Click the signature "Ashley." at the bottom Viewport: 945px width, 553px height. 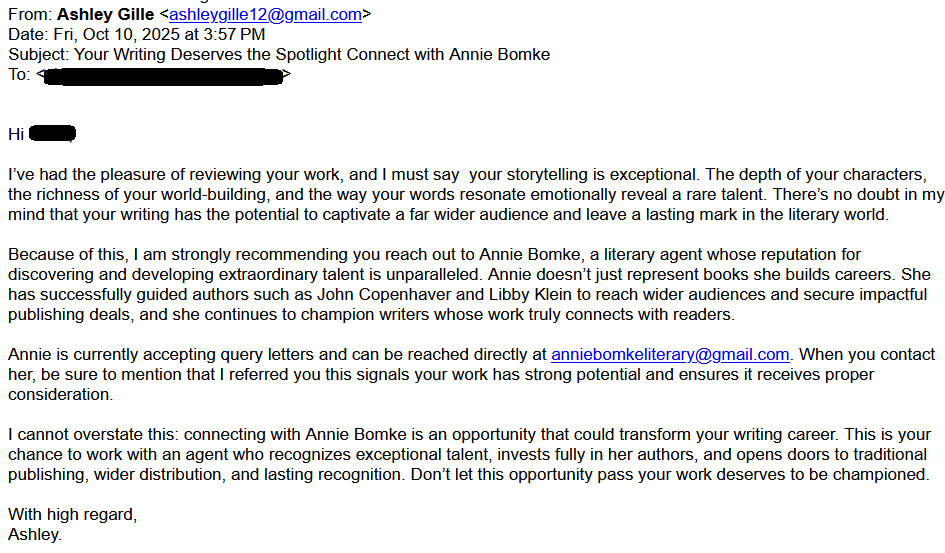(x=35, y=535)
